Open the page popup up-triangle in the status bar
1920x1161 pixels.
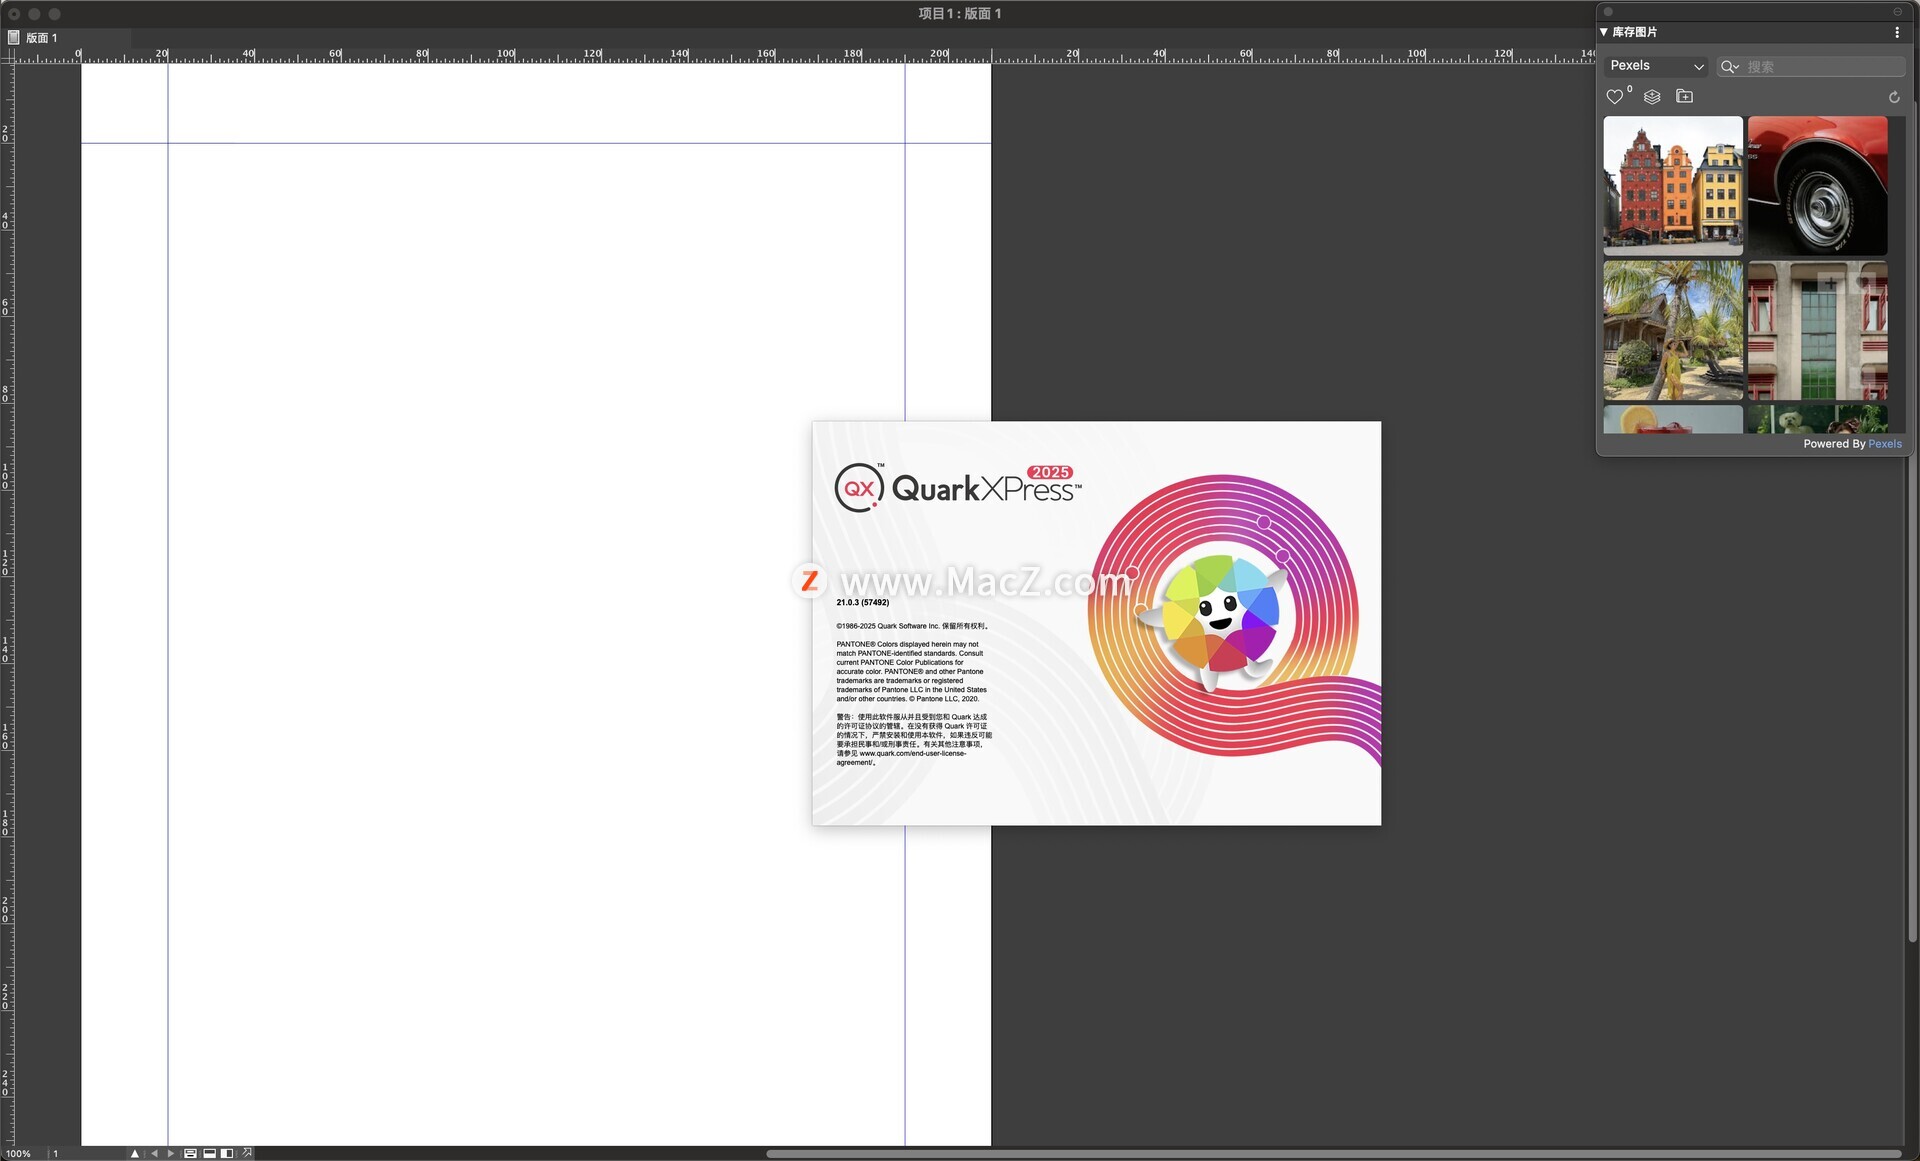[135, 1153]
